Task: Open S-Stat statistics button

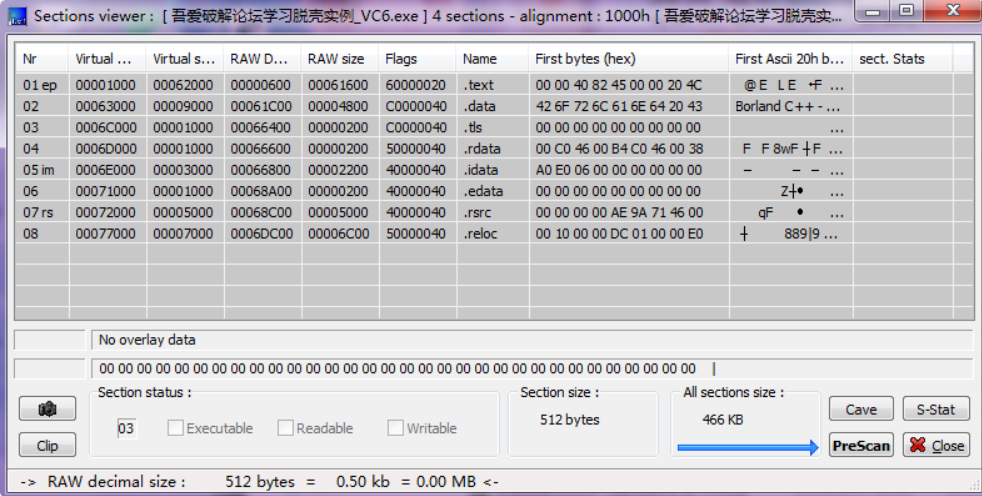Action: click(x=935, y=409)
